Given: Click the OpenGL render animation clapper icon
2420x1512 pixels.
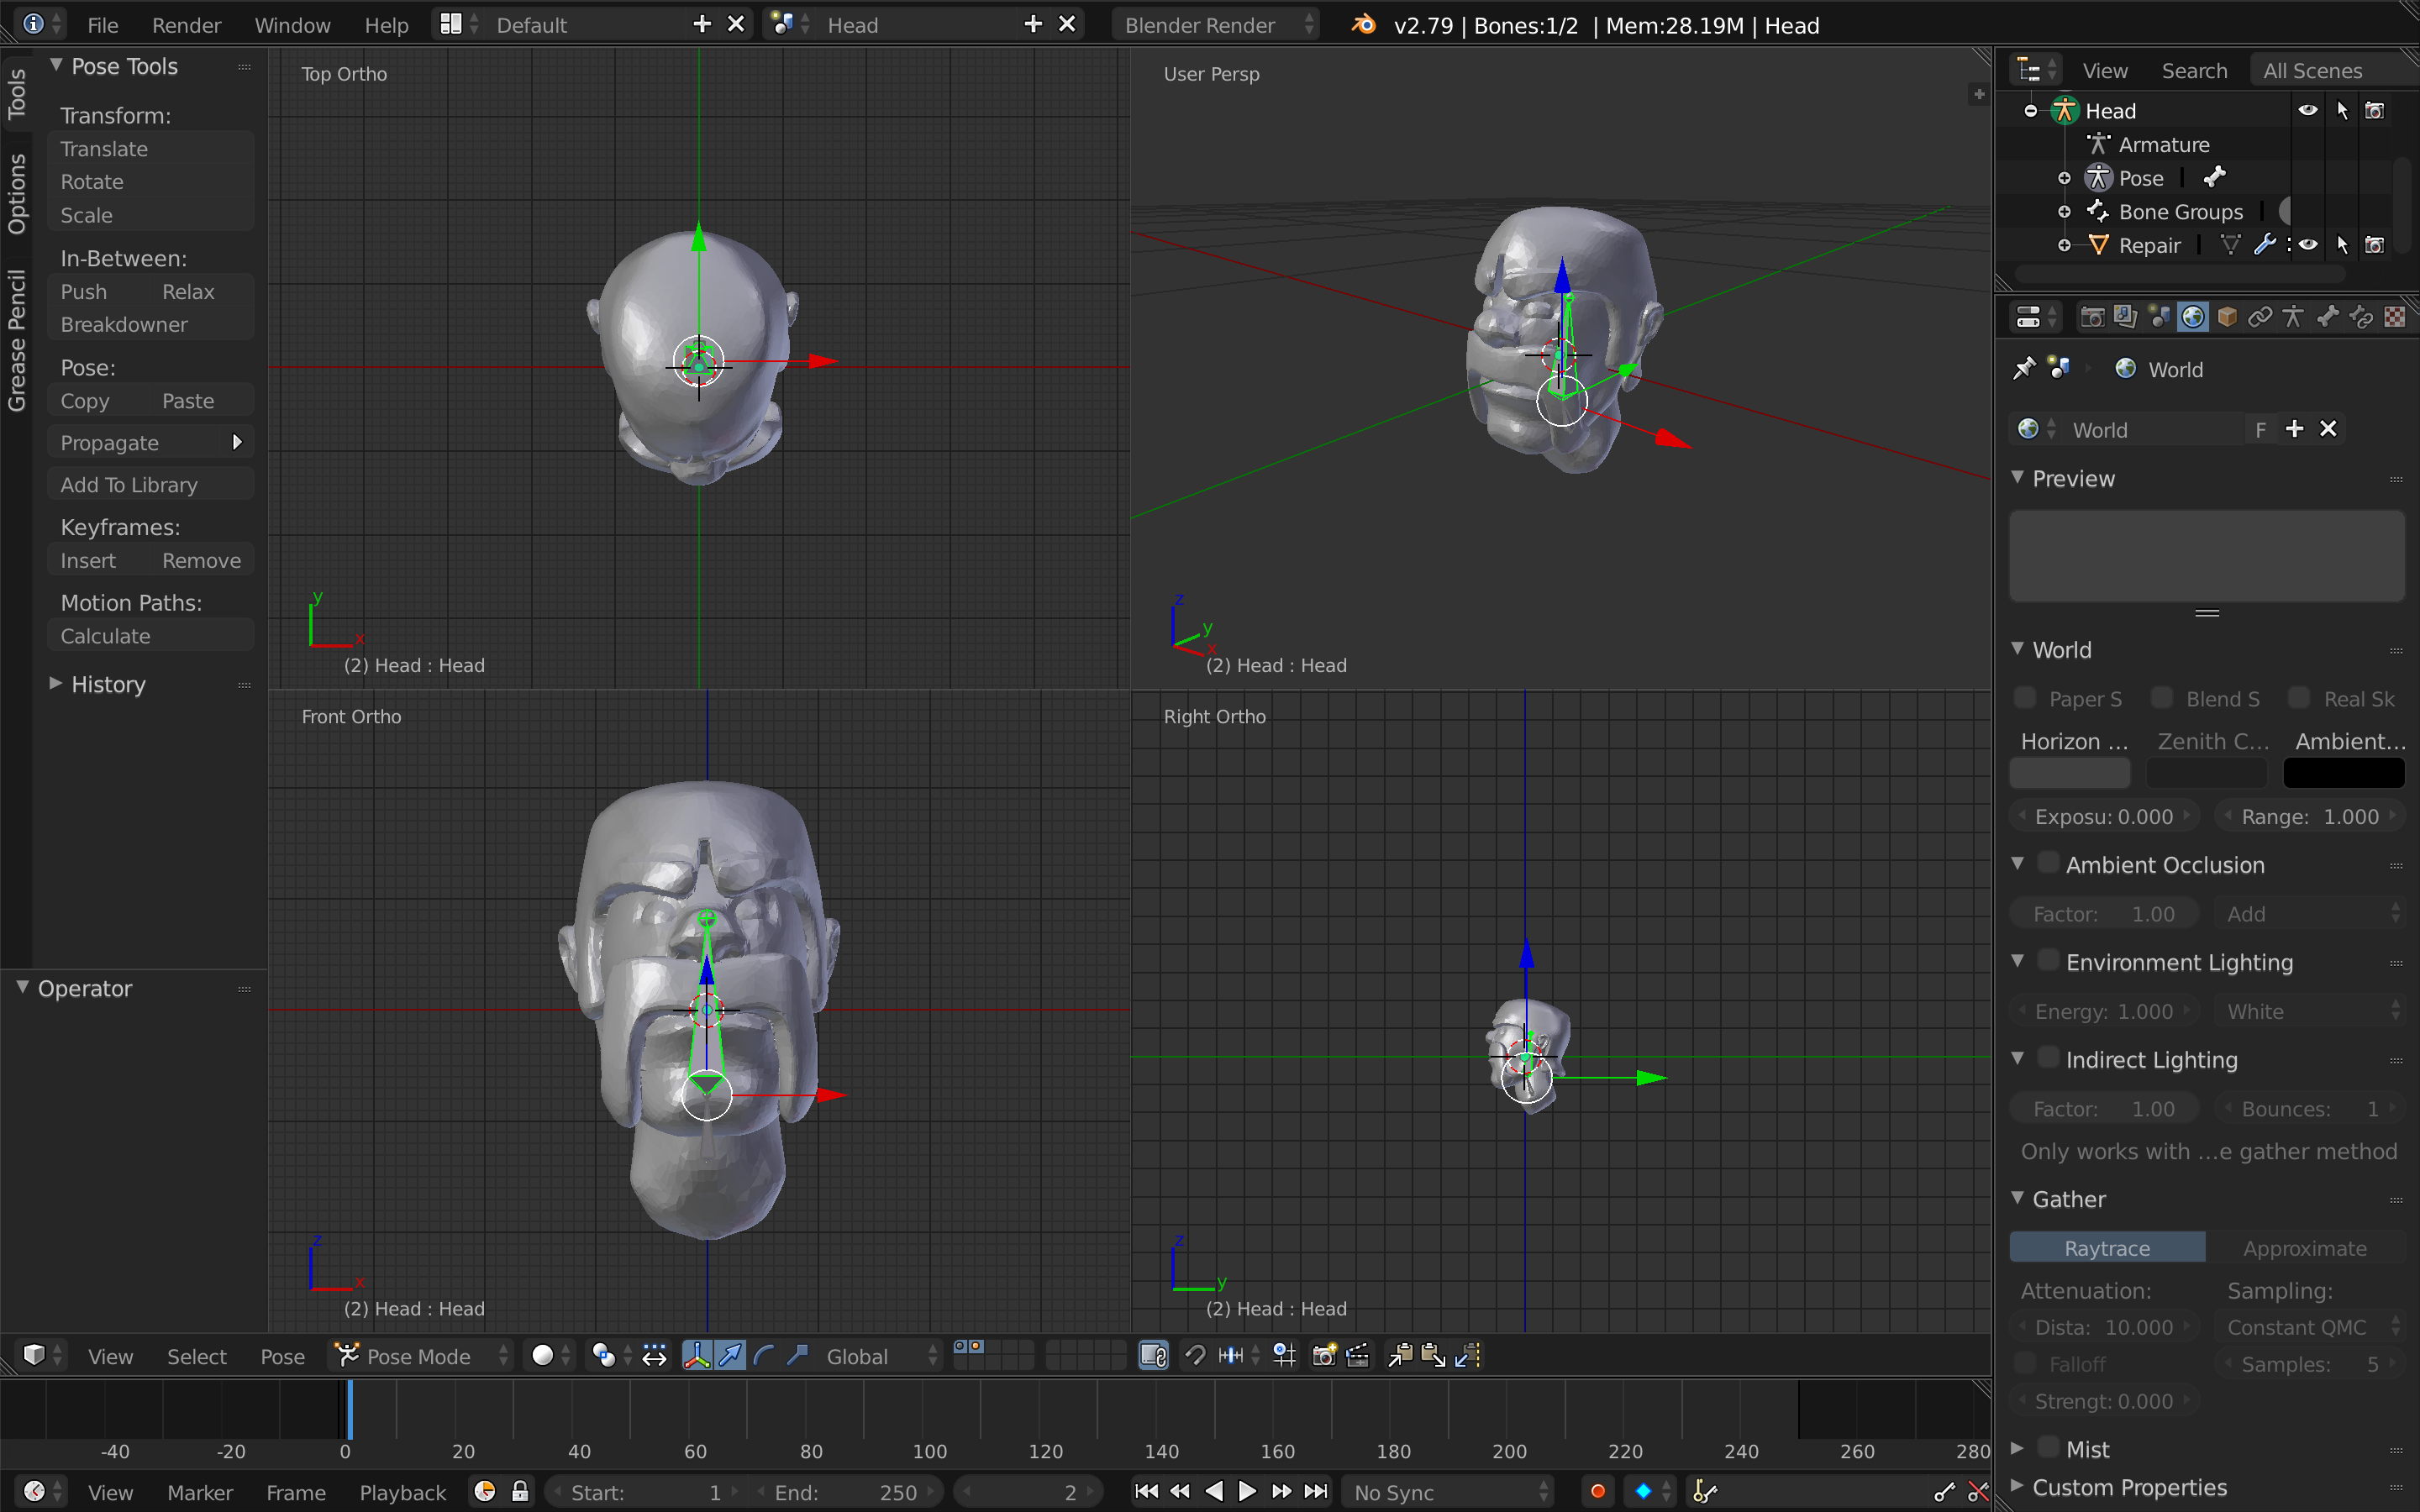Looking at the screenshot, I should (1358, 1356).
